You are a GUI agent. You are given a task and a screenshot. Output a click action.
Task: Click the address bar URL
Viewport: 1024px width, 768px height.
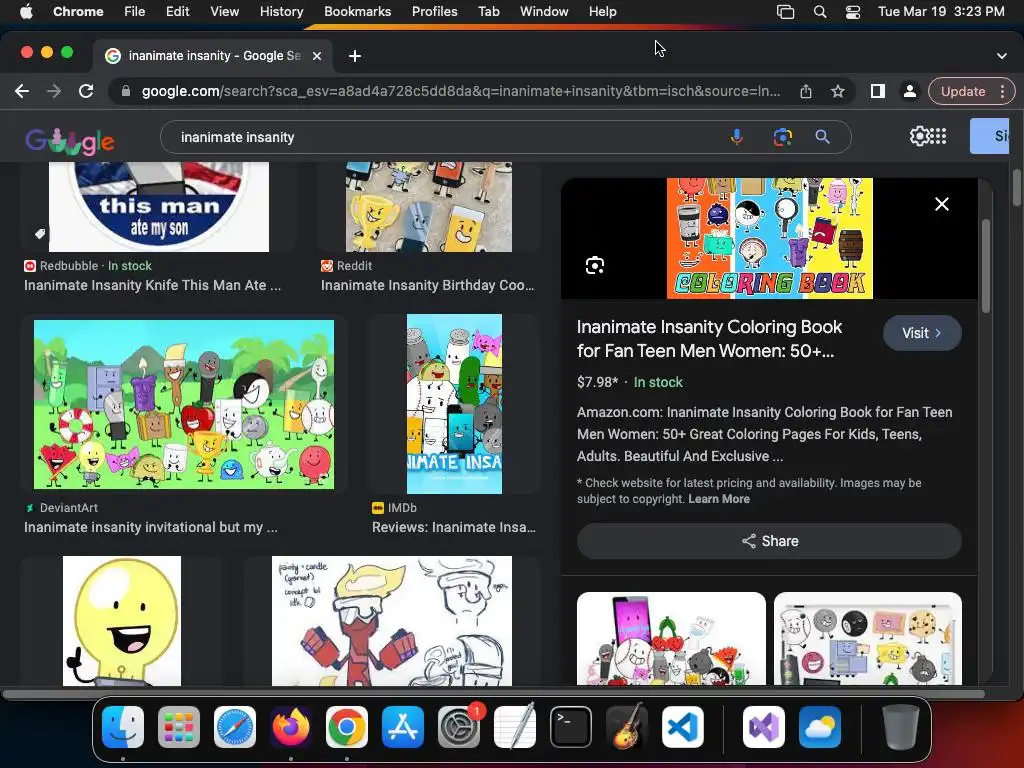point(461,91)
